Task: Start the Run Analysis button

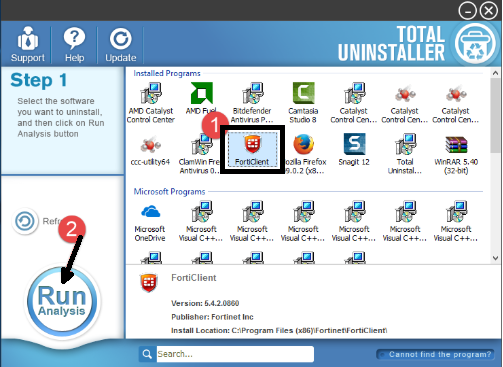Action: coord(62,301)
